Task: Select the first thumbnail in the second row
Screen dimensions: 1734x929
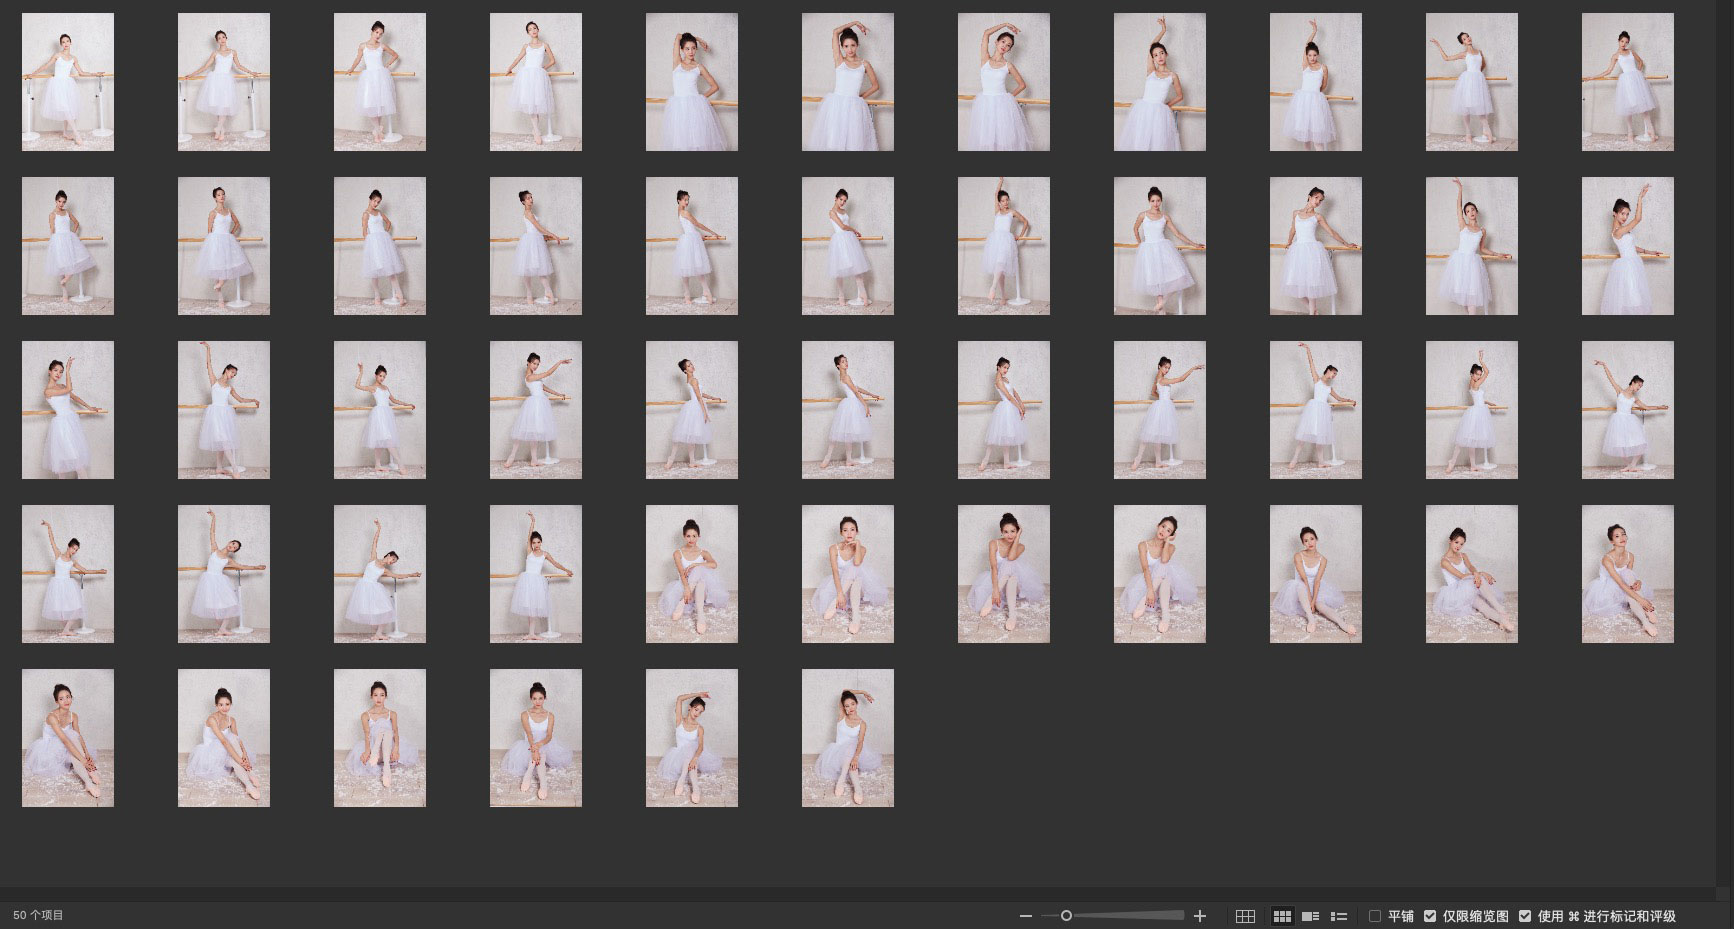Action: click(x=68, y=246)
